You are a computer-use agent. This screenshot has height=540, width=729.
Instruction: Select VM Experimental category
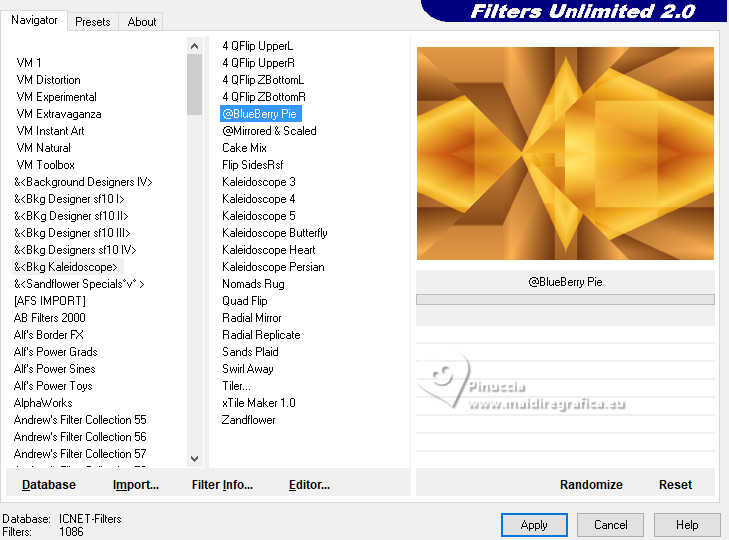tap(56, 97)
